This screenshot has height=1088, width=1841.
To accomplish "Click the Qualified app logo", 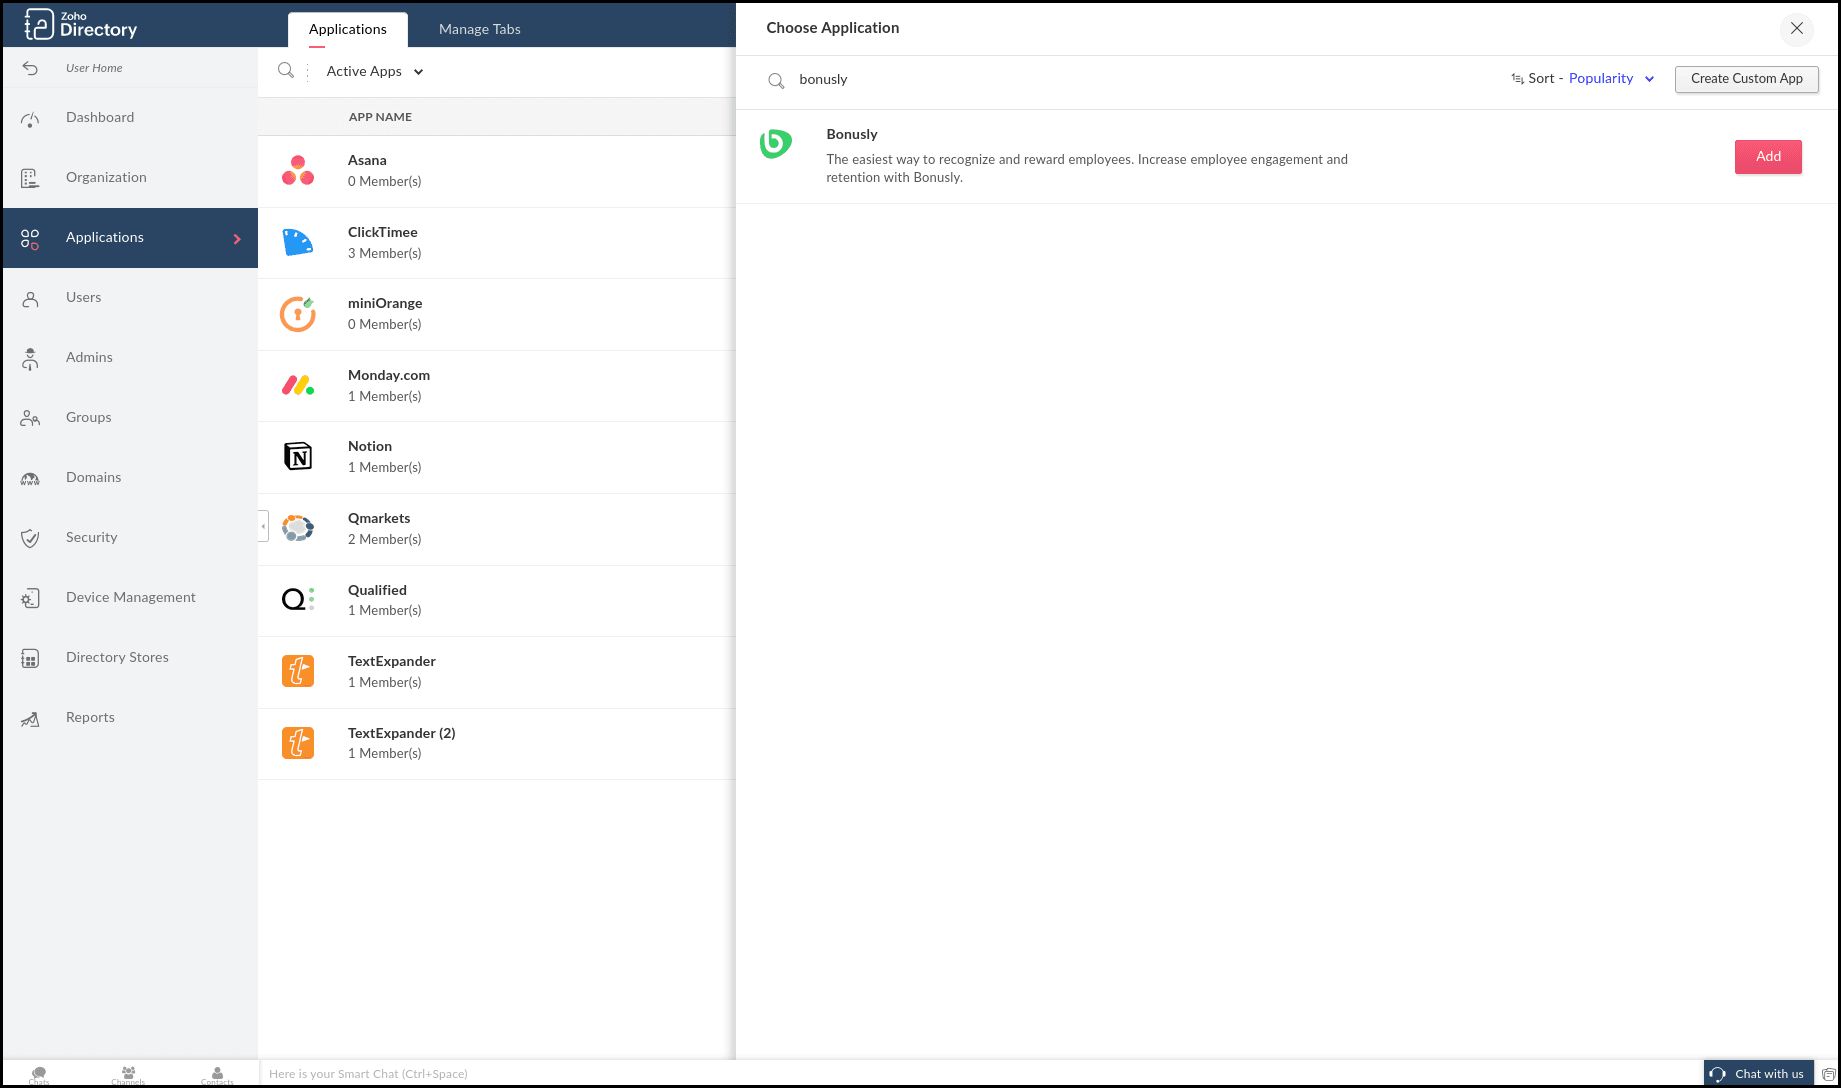I will click(298, 600).
